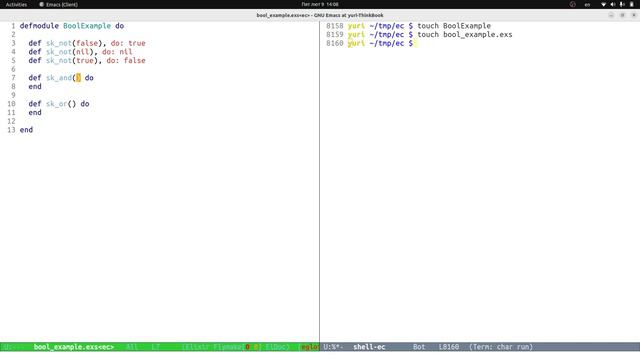The image size is (640, 360).
Task: Click 'touch BoolExample' command in shell
Action: 454,26
